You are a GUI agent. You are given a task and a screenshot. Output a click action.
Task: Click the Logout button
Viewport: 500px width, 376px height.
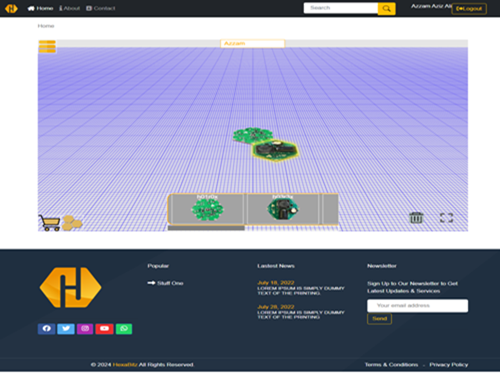pos(469,9)
